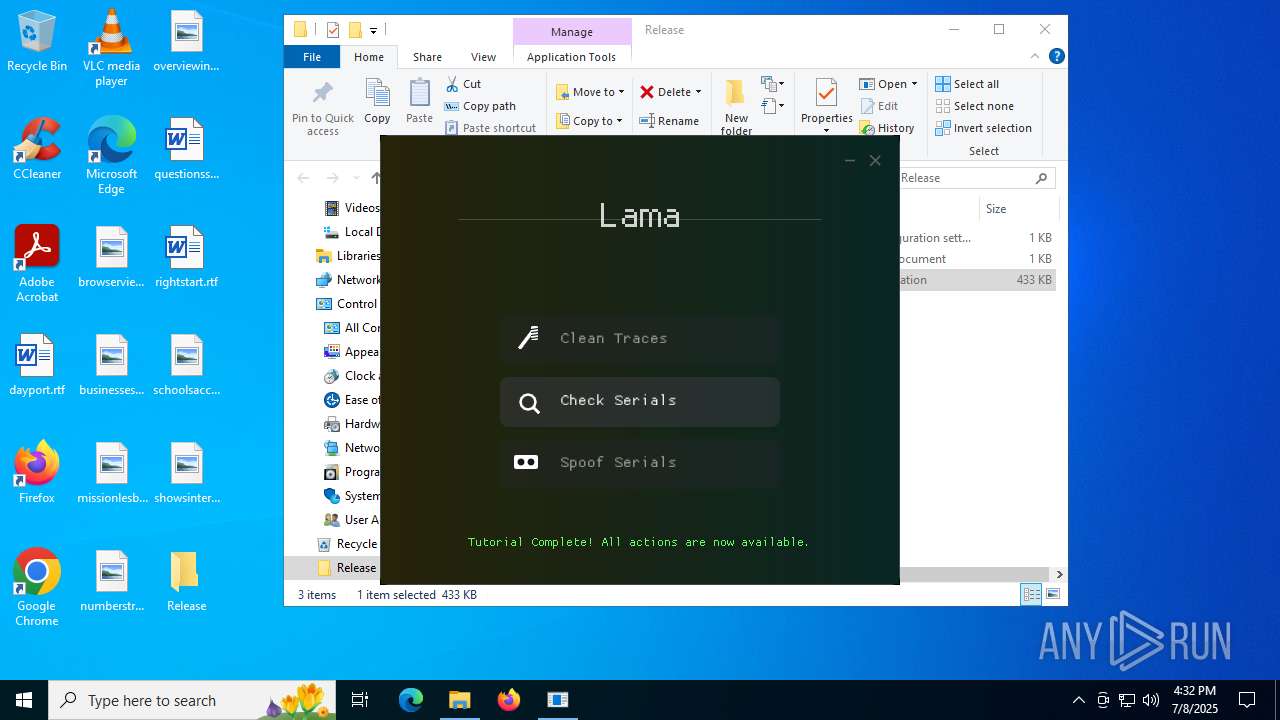Click the Windows Start button

click(x=24, y=700)
